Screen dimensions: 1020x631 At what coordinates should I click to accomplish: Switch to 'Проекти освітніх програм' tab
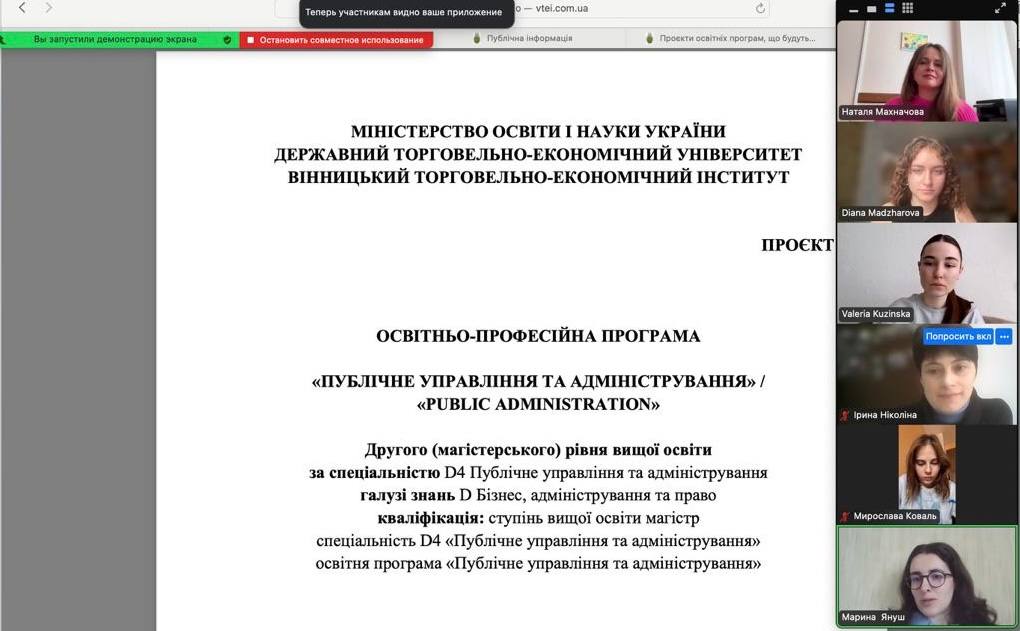click(x=736, y=39)
